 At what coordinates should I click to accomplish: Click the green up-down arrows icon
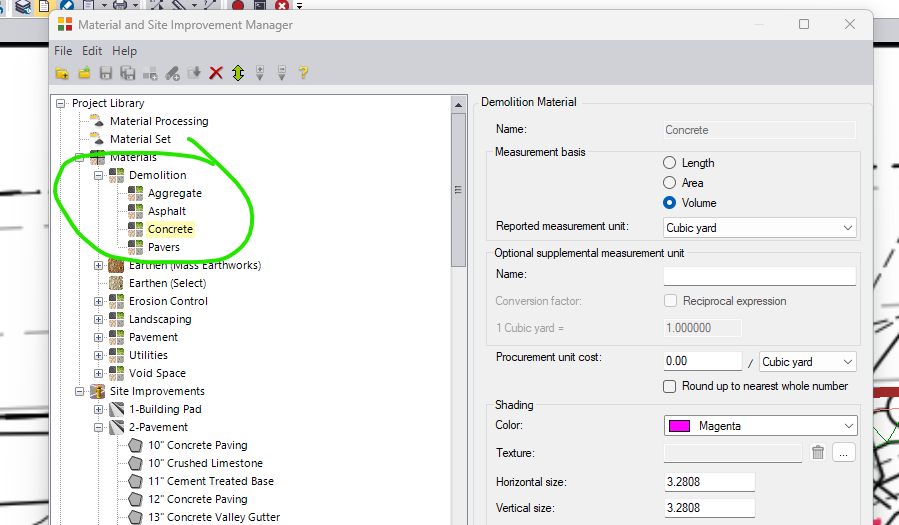coord(238,73)
